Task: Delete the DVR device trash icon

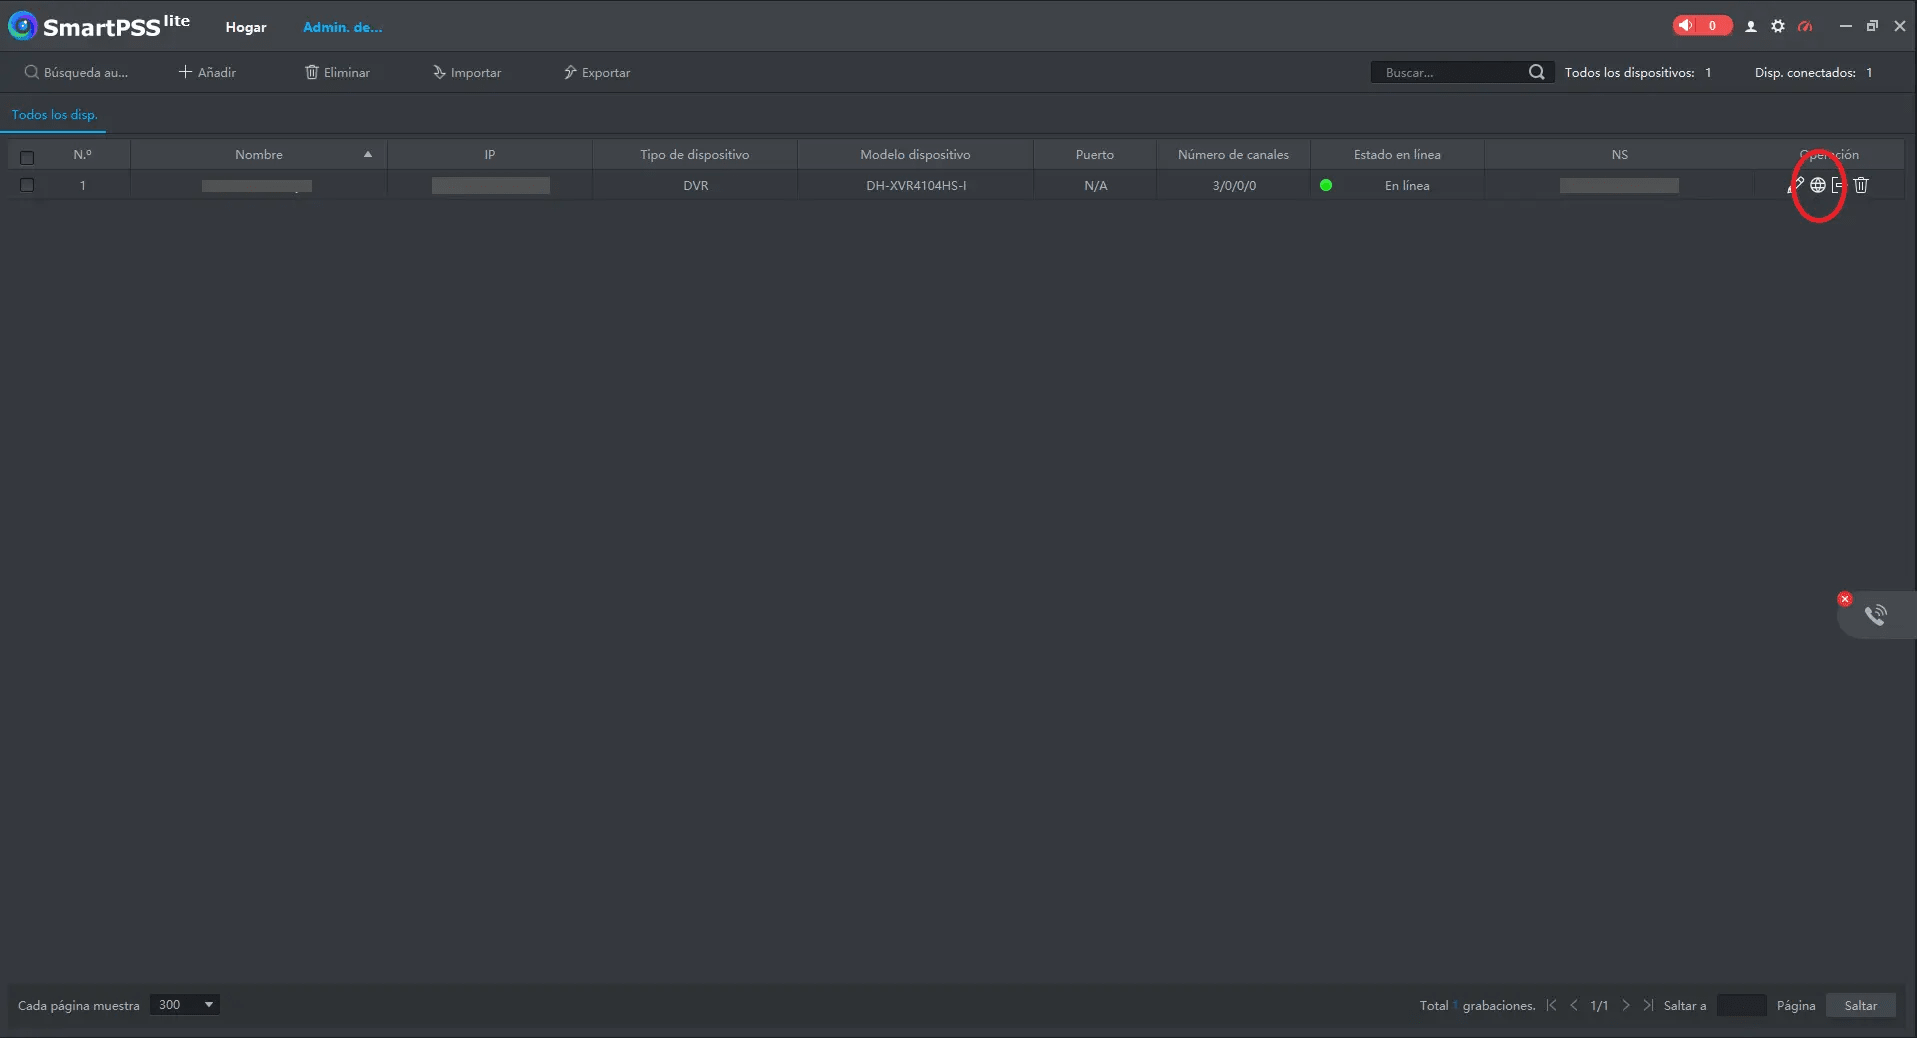Action: (1861, 185)
